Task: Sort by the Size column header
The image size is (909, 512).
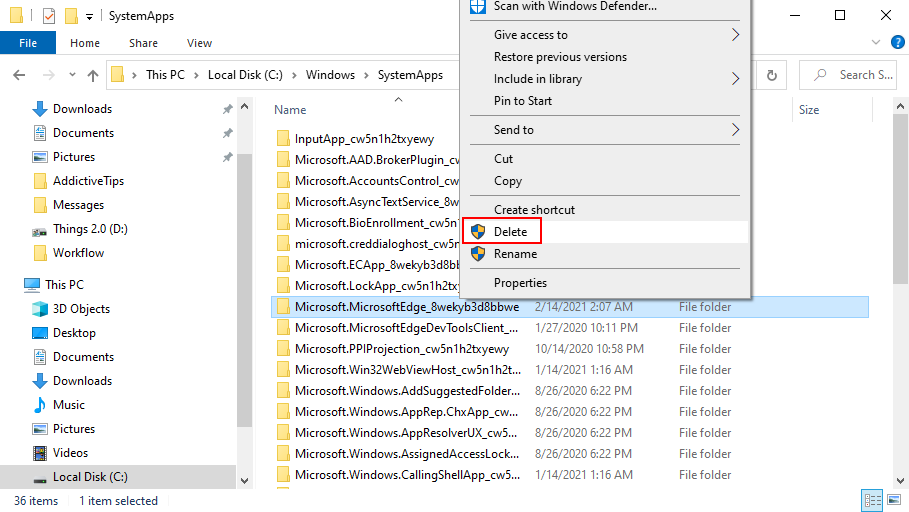Action: click(809, 110)
